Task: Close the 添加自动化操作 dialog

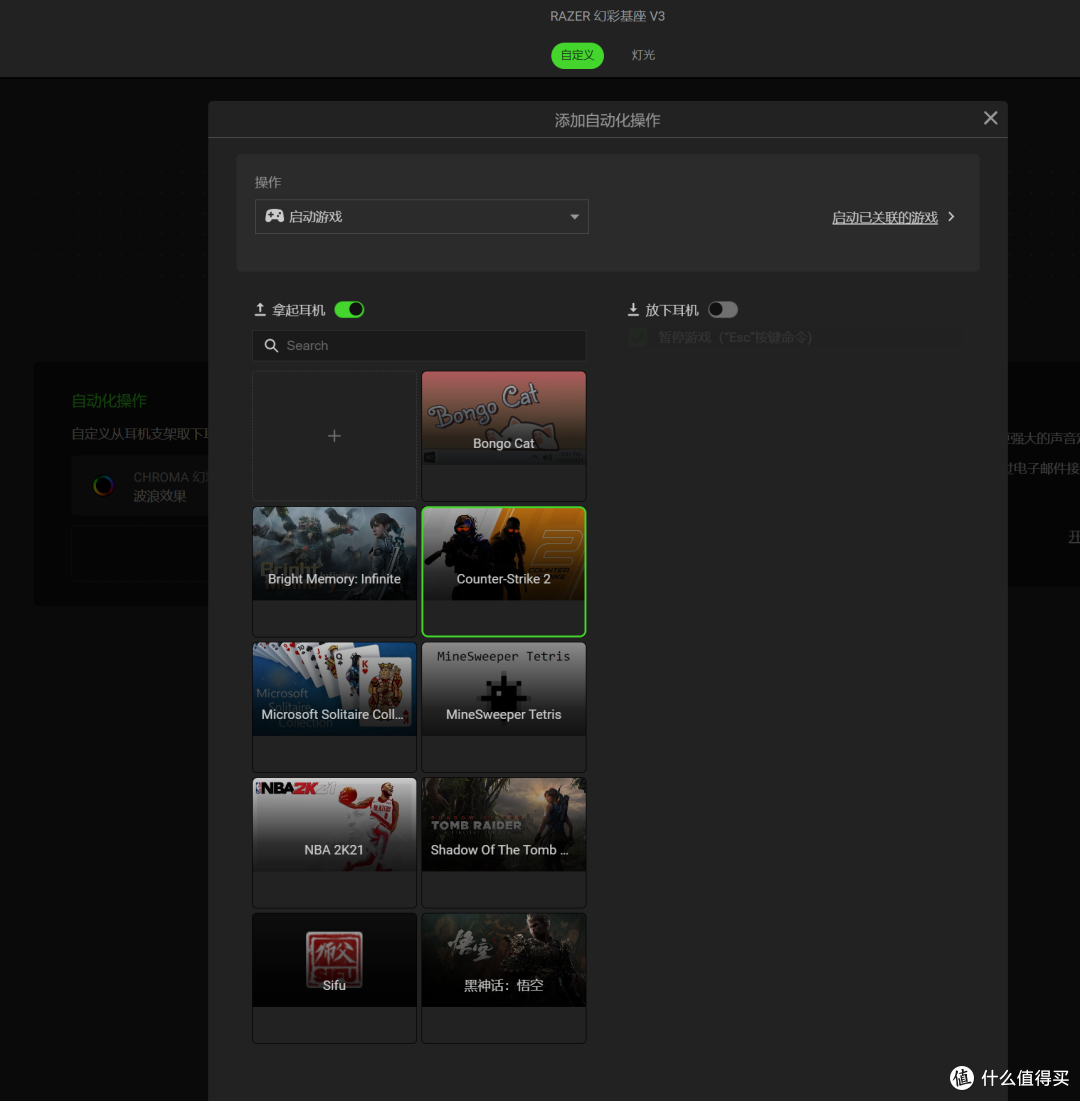Action: click(990, 118)
